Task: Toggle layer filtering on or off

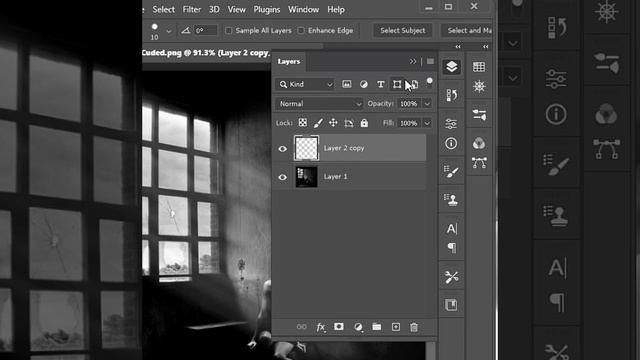Action: click(429, 82)
